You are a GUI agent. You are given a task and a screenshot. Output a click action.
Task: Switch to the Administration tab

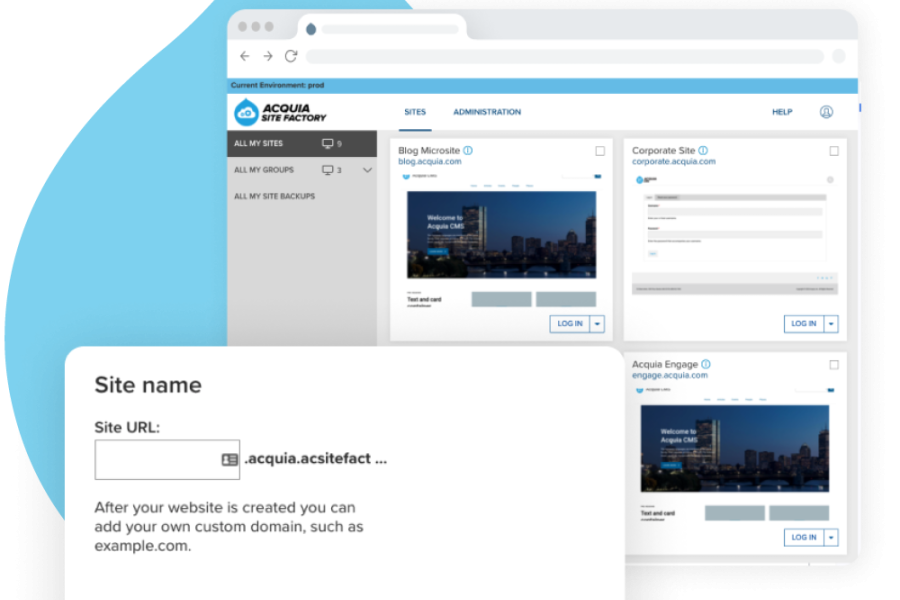point(487,112)
